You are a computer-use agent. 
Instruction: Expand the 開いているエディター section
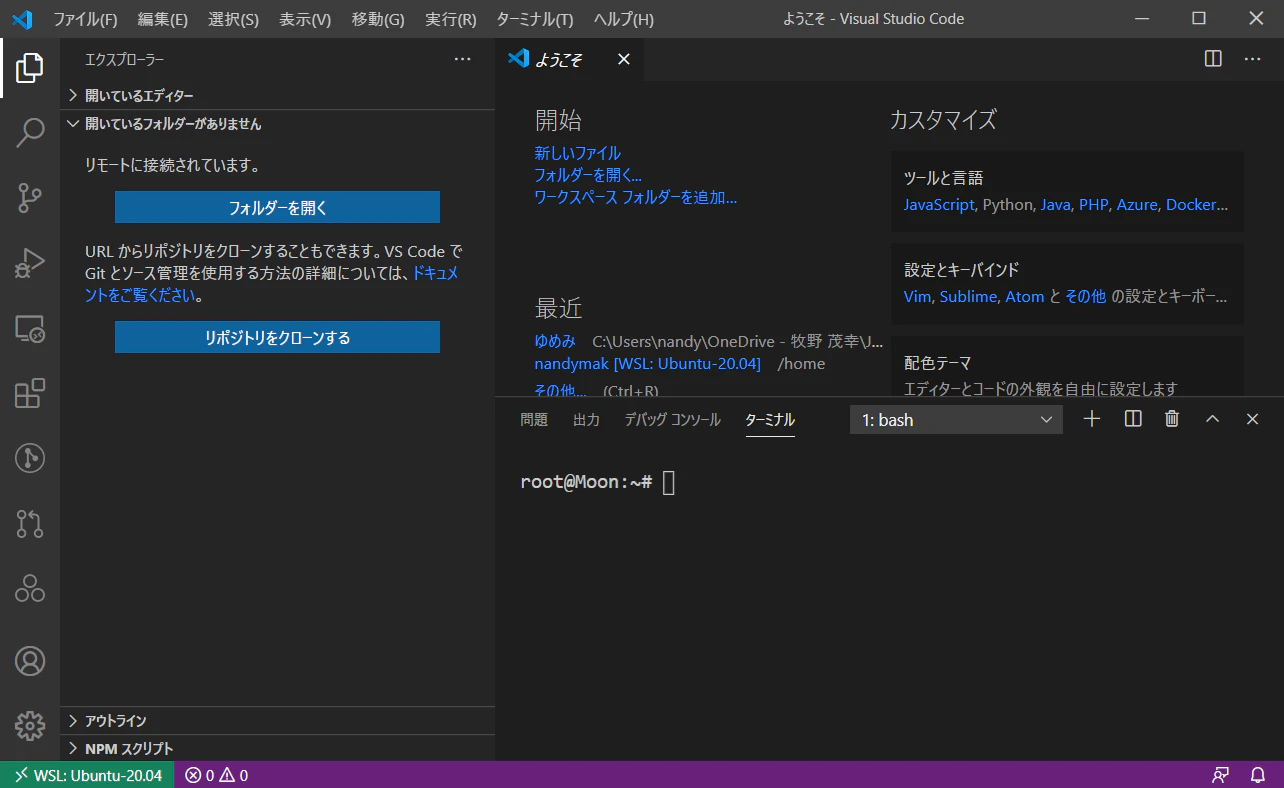coord(277,95)
